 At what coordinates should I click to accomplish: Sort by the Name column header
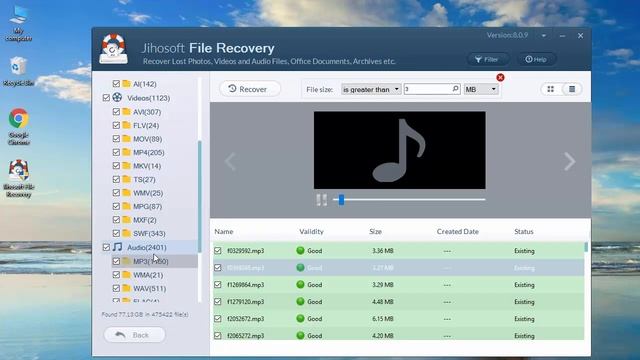click(224, 231)
